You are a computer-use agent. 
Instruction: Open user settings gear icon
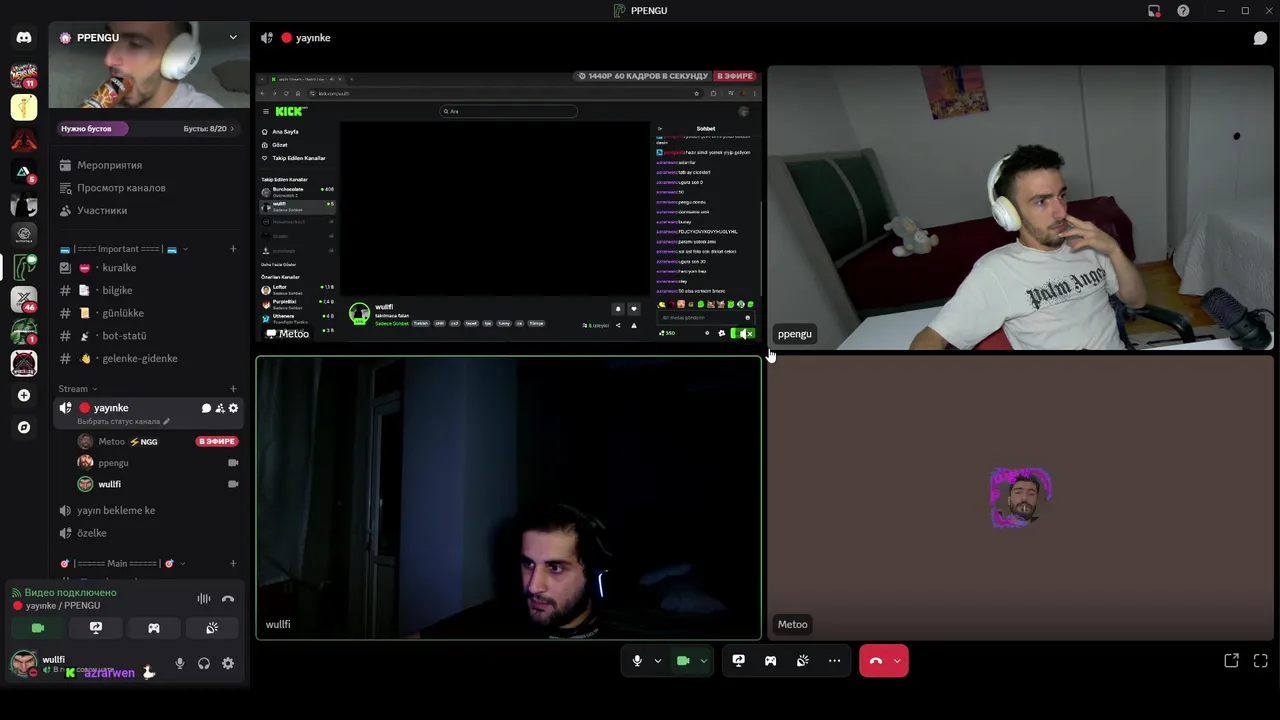228,663
